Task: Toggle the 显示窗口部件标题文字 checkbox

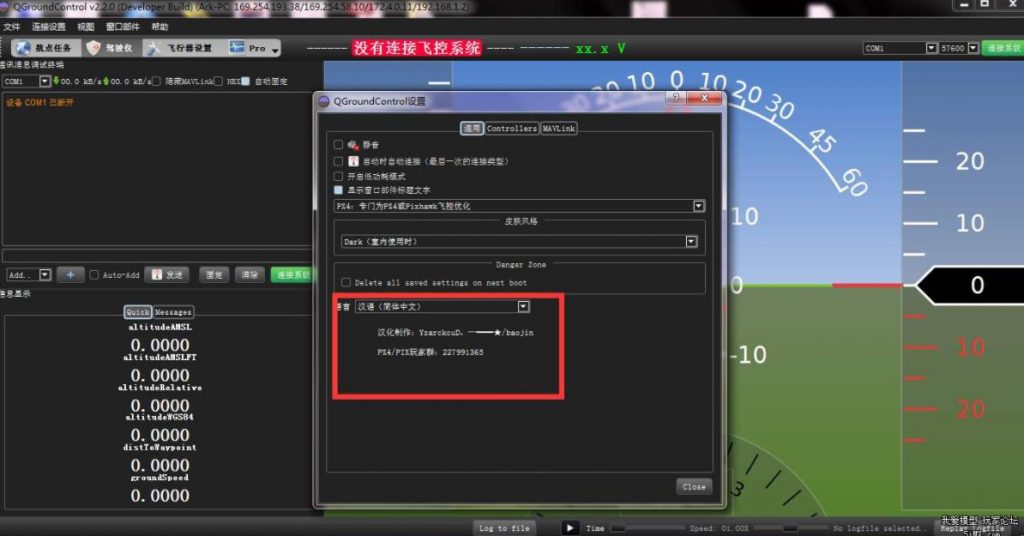Action: click(338, 190)
